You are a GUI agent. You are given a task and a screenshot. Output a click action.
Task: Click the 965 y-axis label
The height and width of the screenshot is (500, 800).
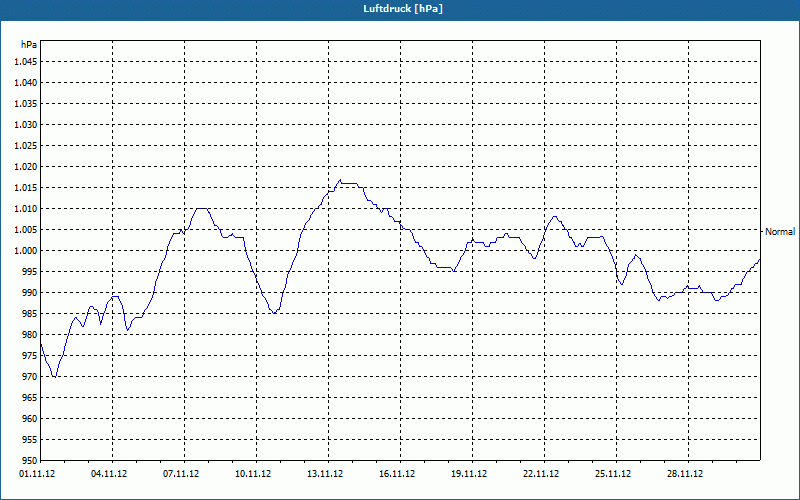(x=30, y=397)
